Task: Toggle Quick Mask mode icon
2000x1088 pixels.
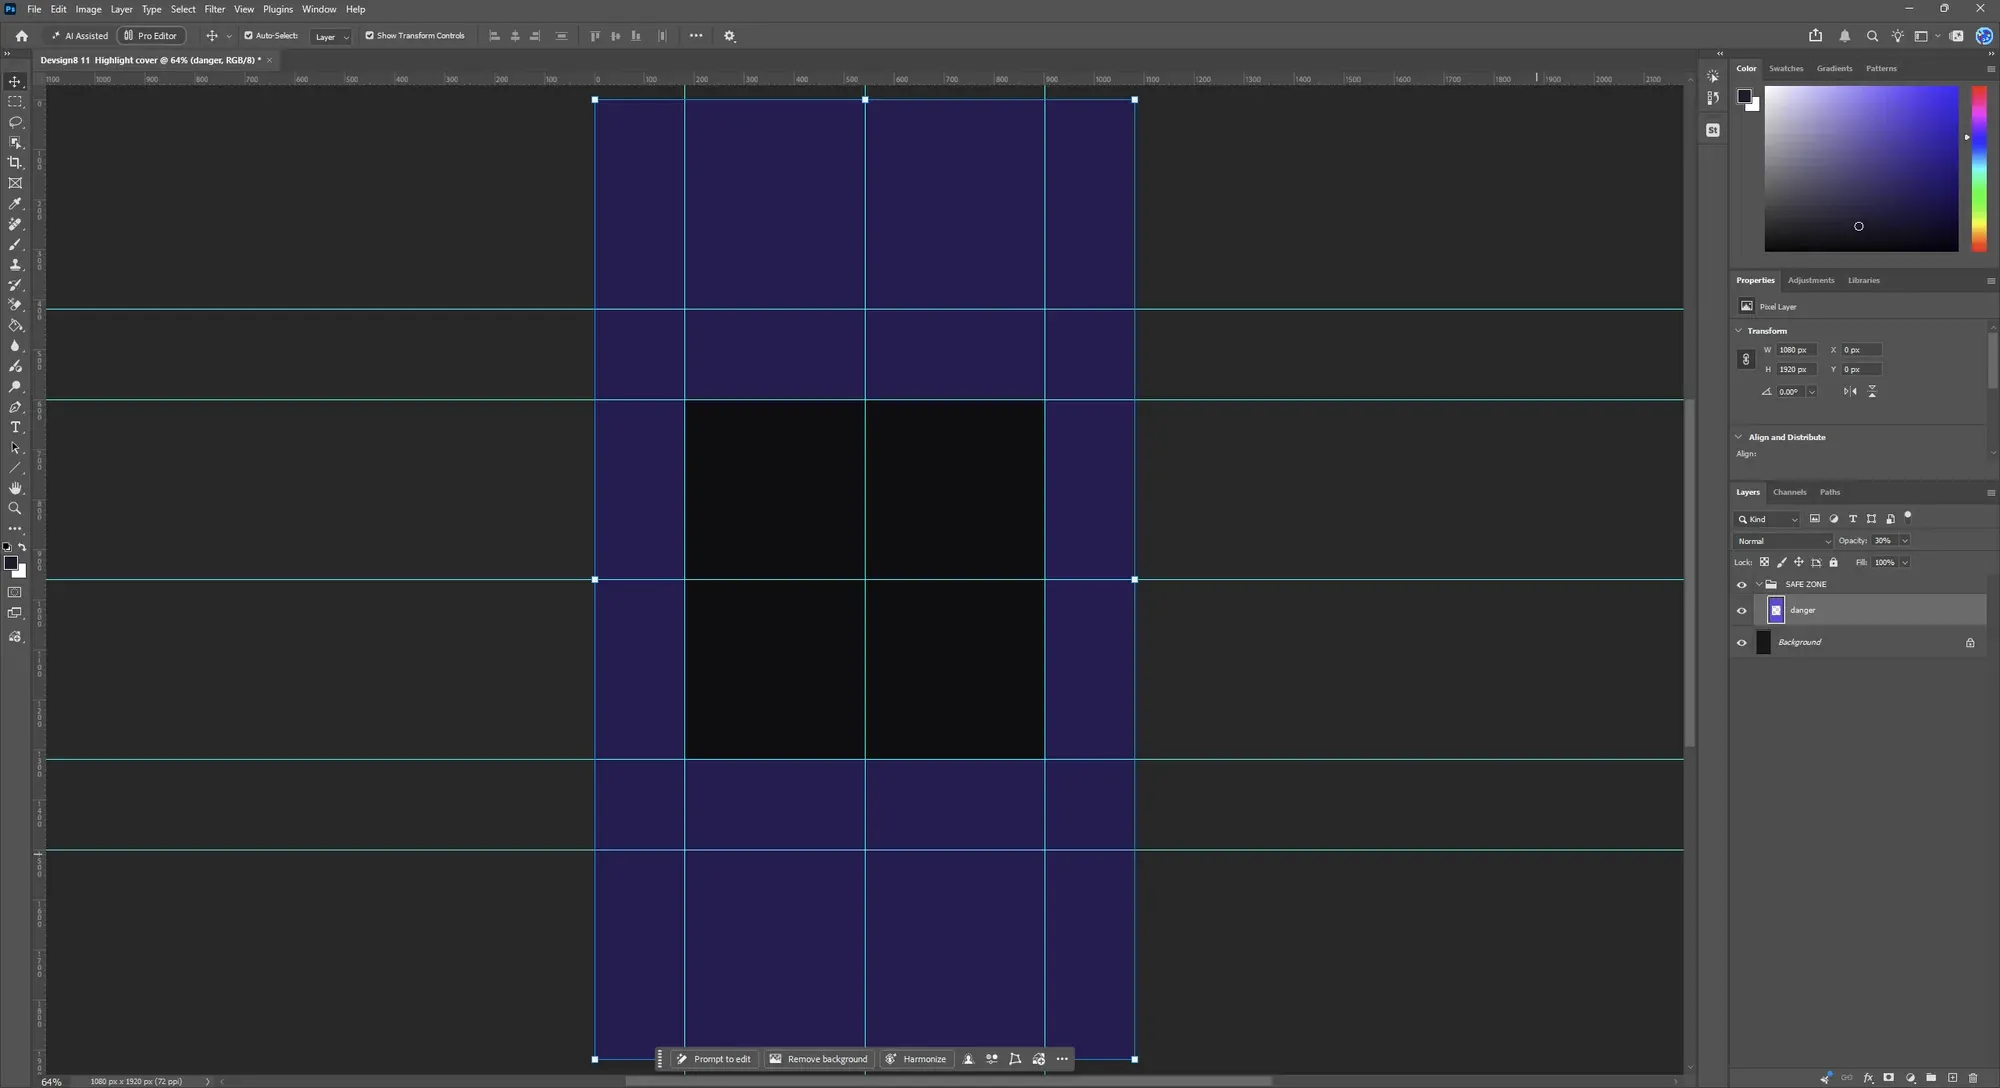Action: point(15,592)
